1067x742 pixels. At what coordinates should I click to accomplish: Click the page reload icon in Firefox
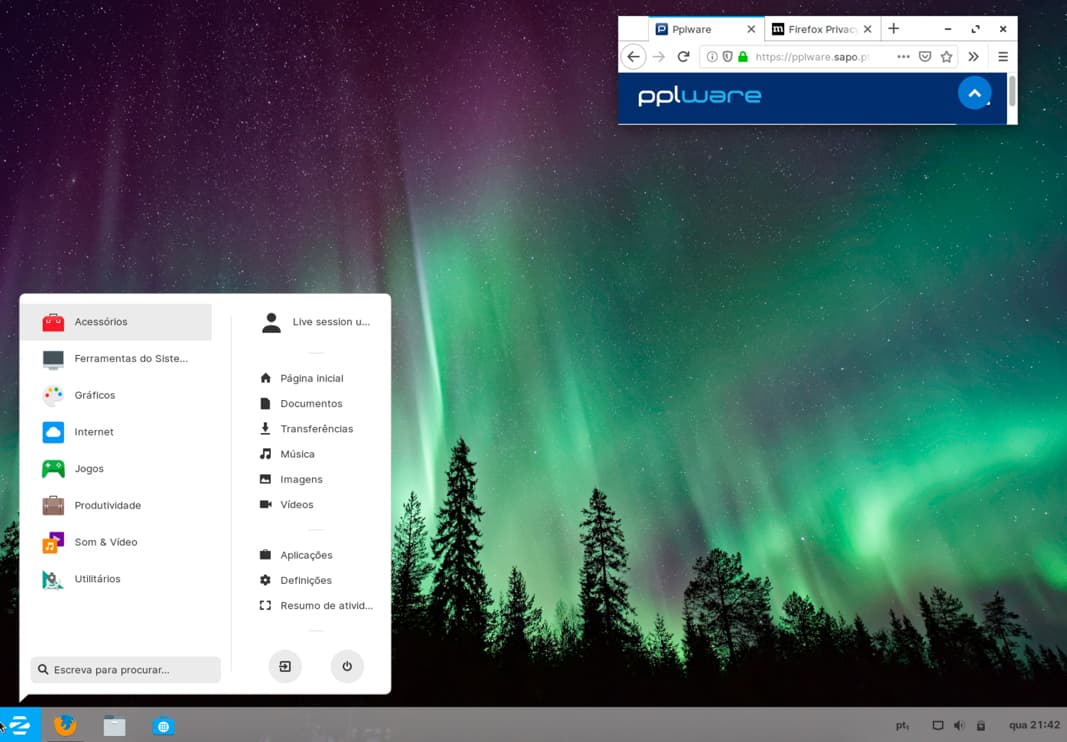(684, 56)
